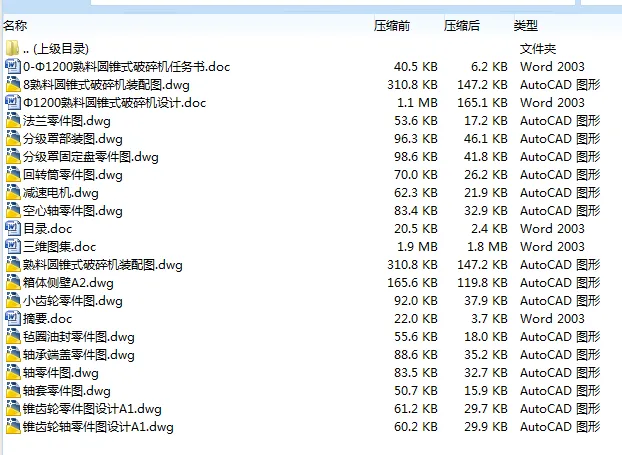Screen dimensions: 622x455
Task: Click the DWG icon for 轴零件图.dwg
Action: click(x=13, y=372)
